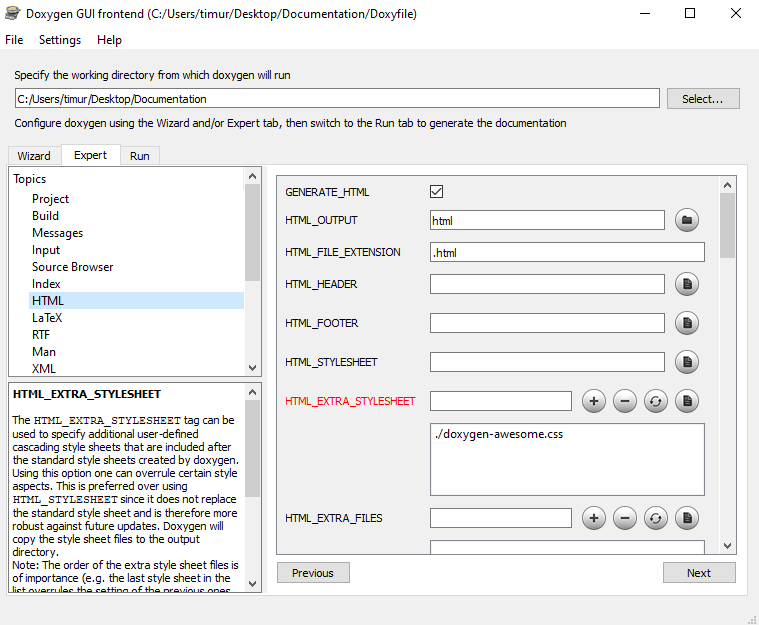759x625 pixels.
Task: Click the Select... working directory button
Action: [703, 99]
